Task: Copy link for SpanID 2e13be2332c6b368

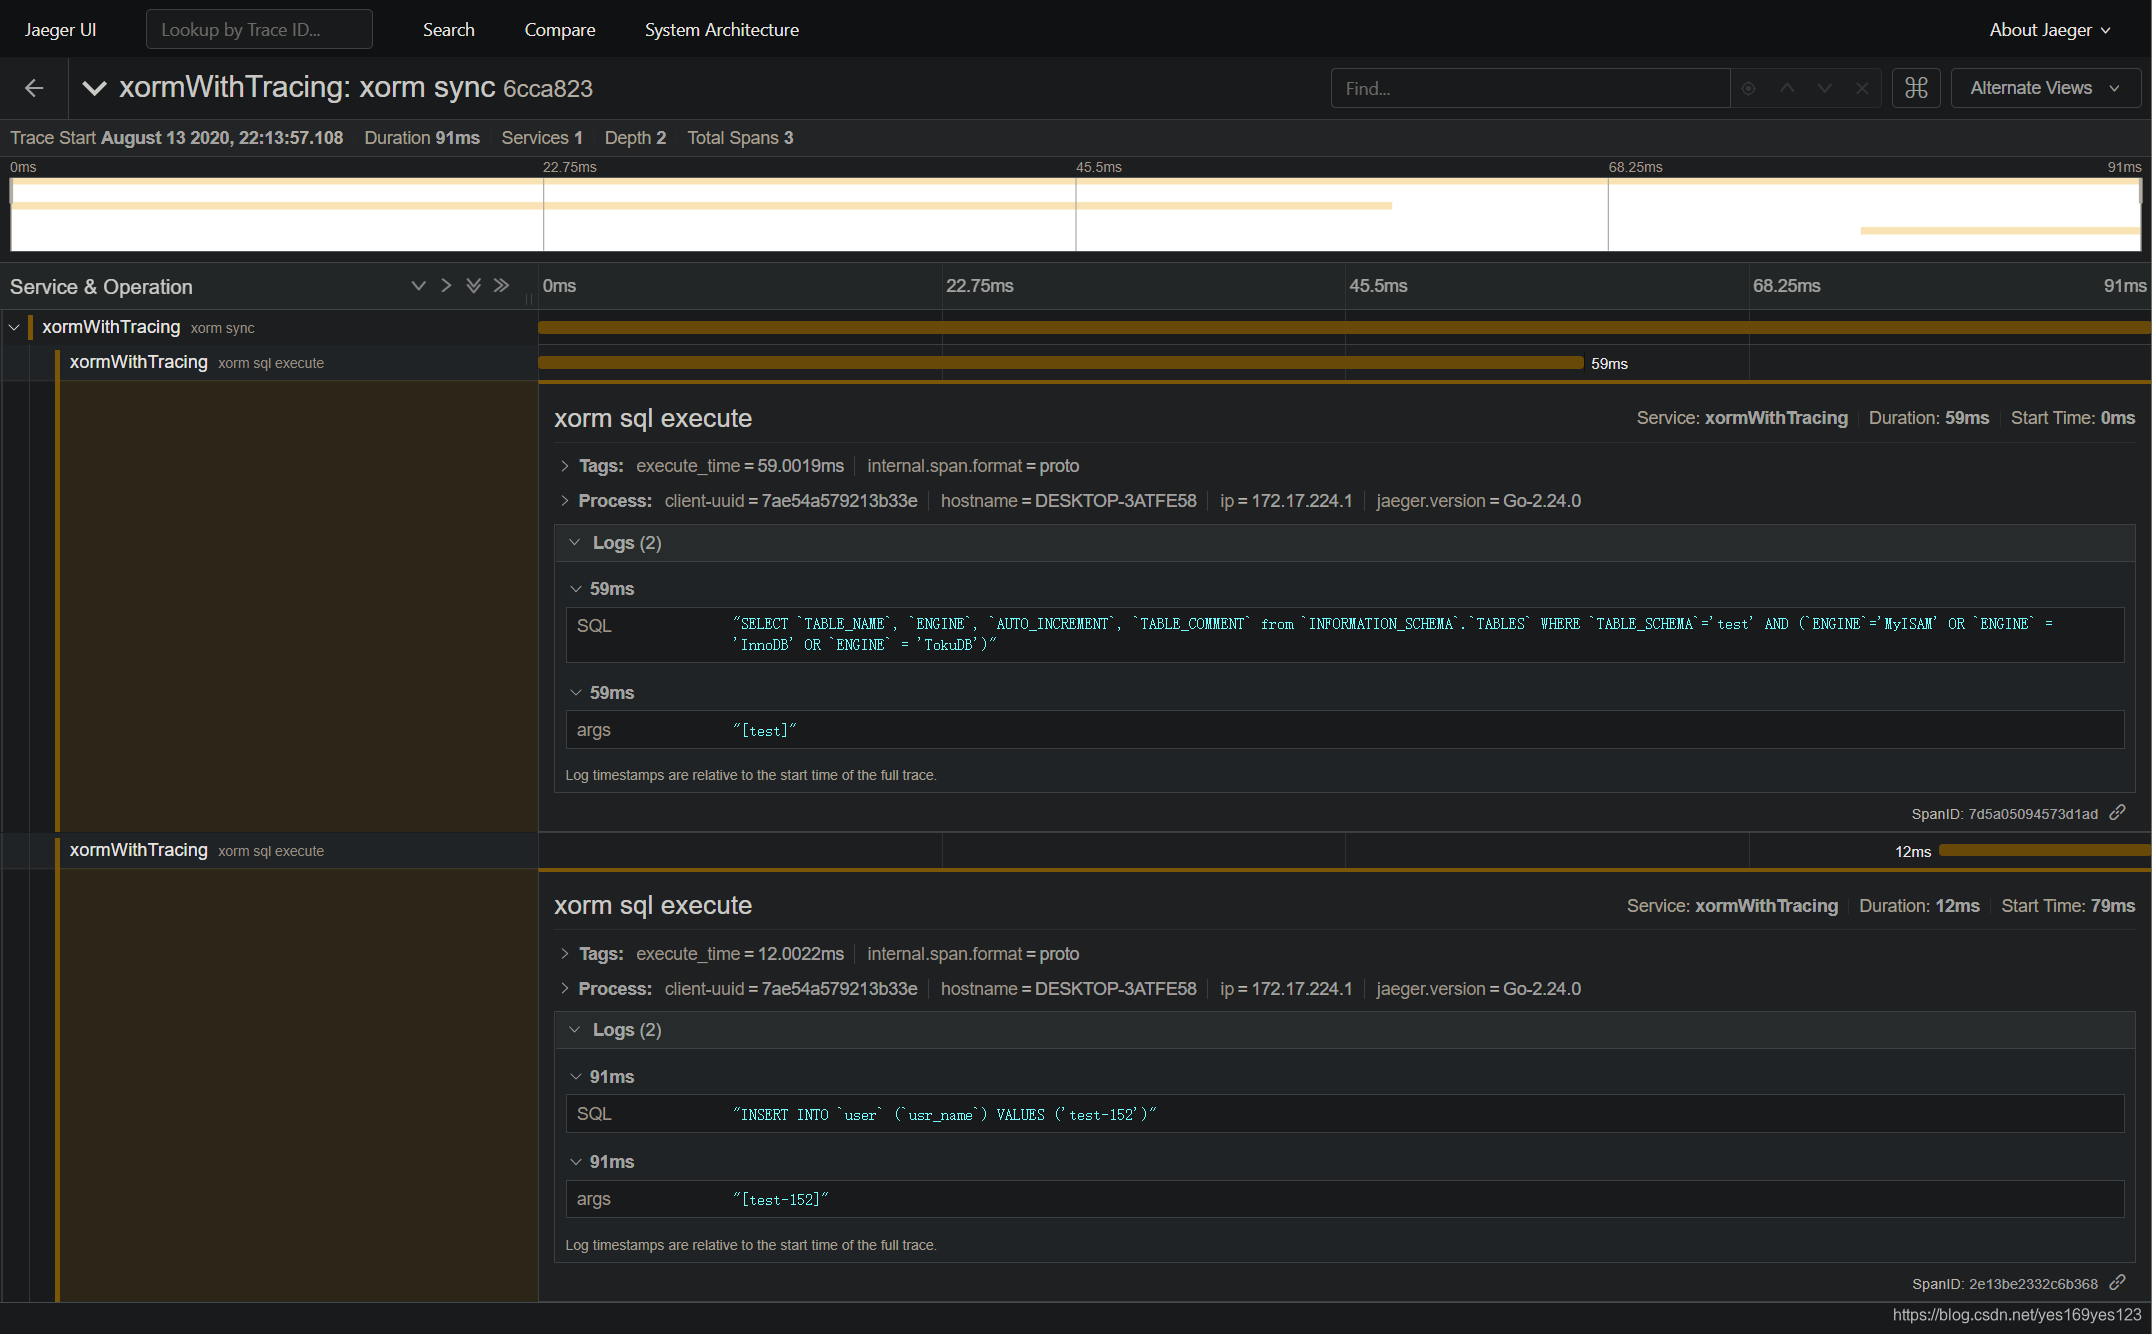Action: coord(2117,1283)
